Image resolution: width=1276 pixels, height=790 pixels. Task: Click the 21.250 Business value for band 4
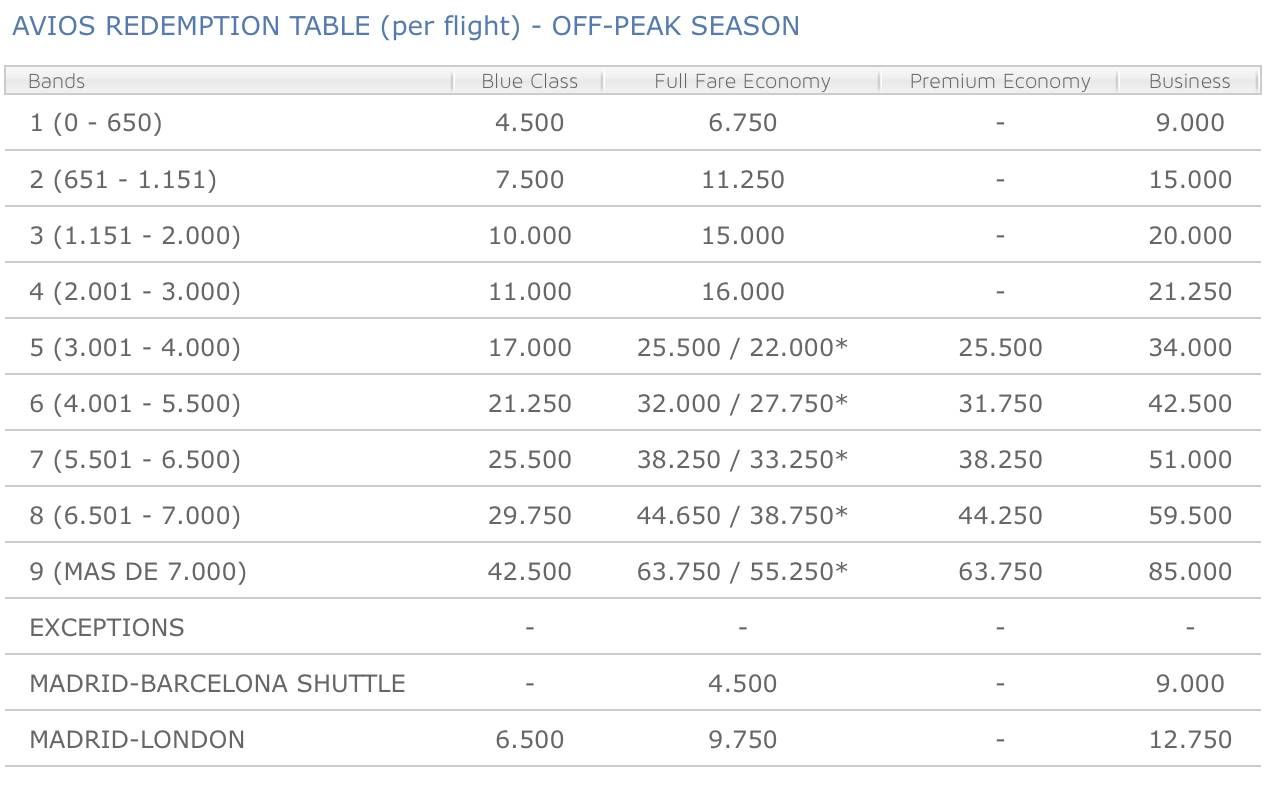1190,291
